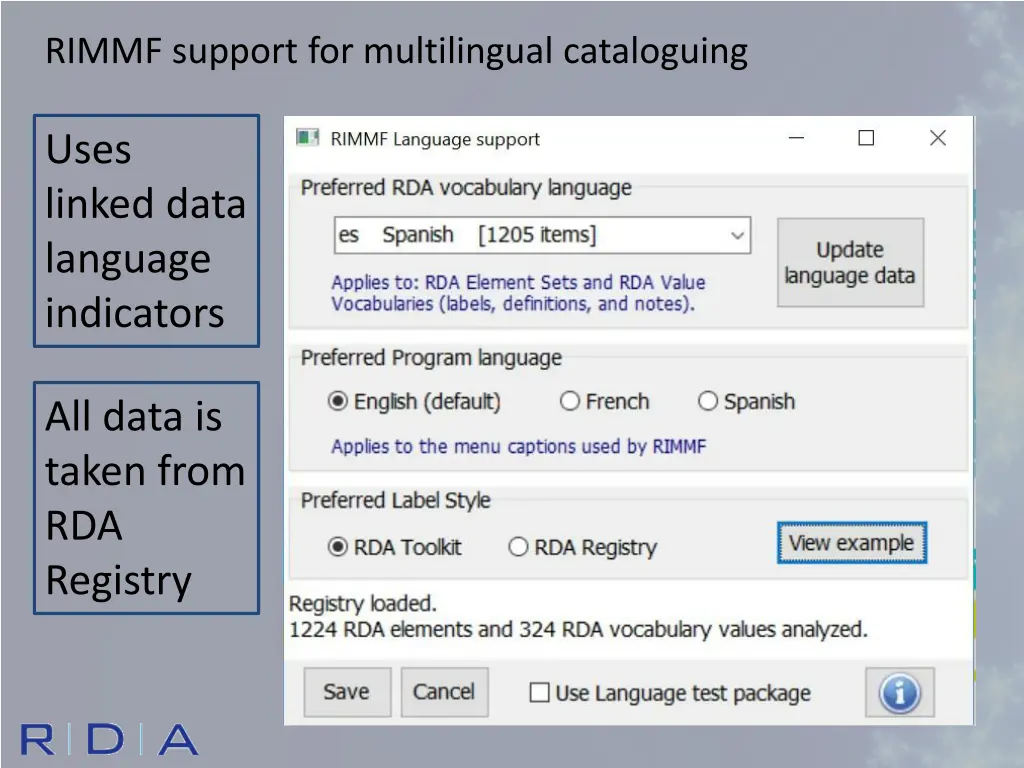1024x768 pixels.
Task: Close the RIMMF Language support window
Action: (938, 138)
